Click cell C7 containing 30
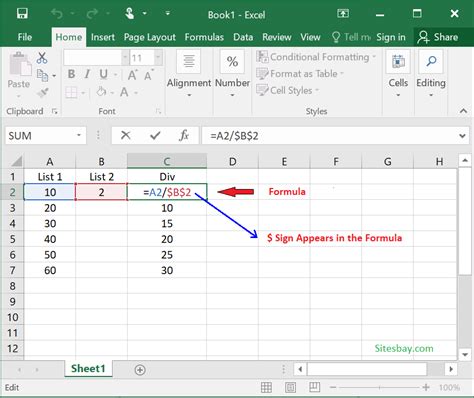Screen dimensions: 474x398 coord(167,270)
